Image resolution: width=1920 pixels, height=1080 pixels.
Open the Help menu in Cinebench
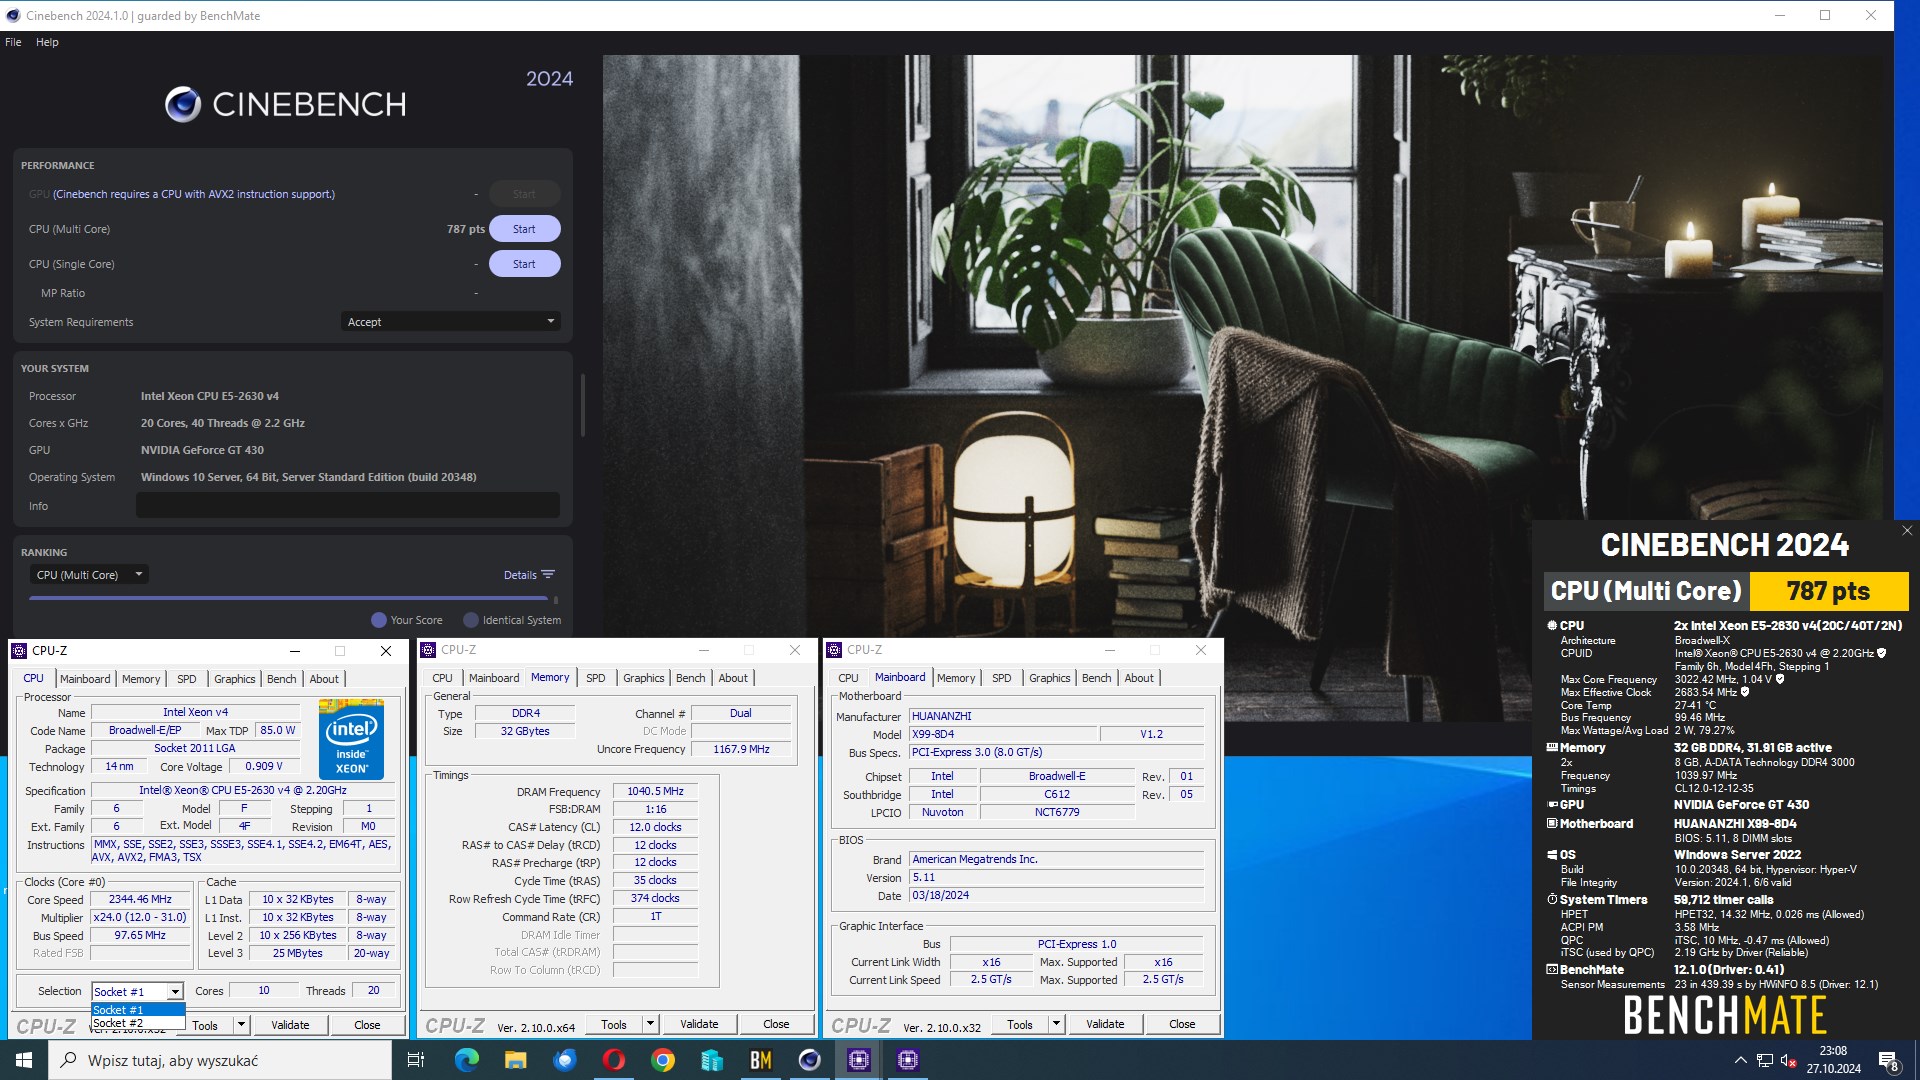[x=47, y=42]
